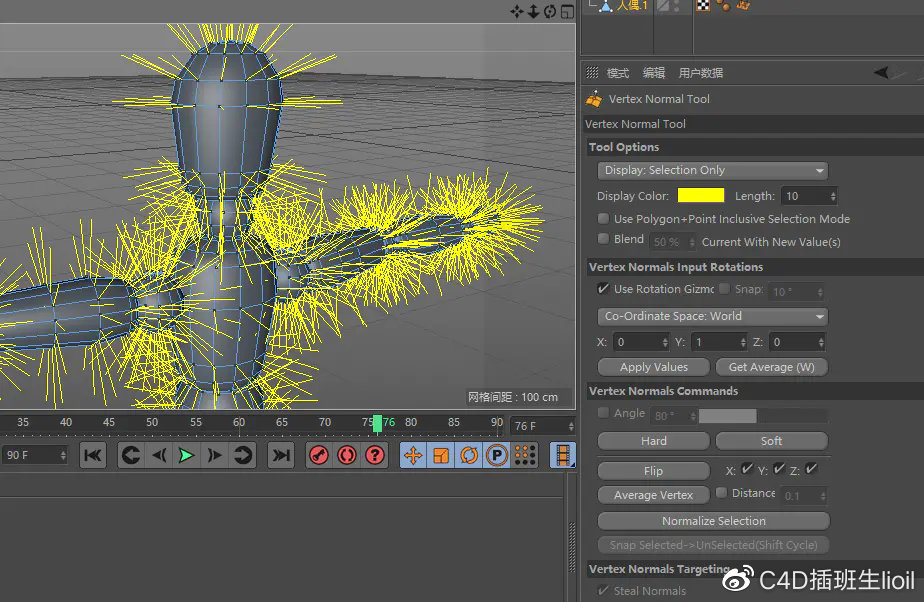Select the record scale keyframes icon
Viewport: 924px width, 602px height.
click(441, 456)
